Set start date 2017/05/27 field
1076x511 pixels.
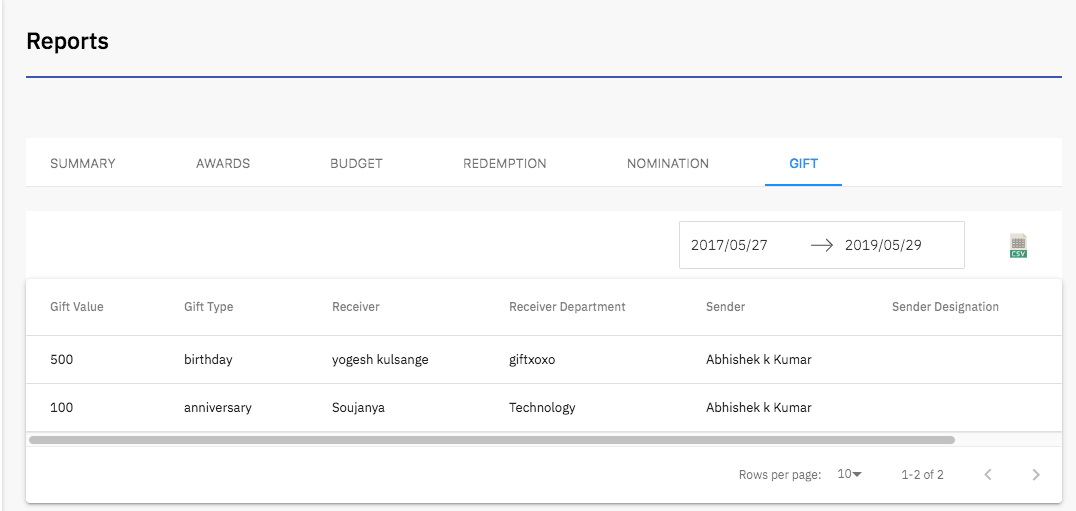[729, 245]
